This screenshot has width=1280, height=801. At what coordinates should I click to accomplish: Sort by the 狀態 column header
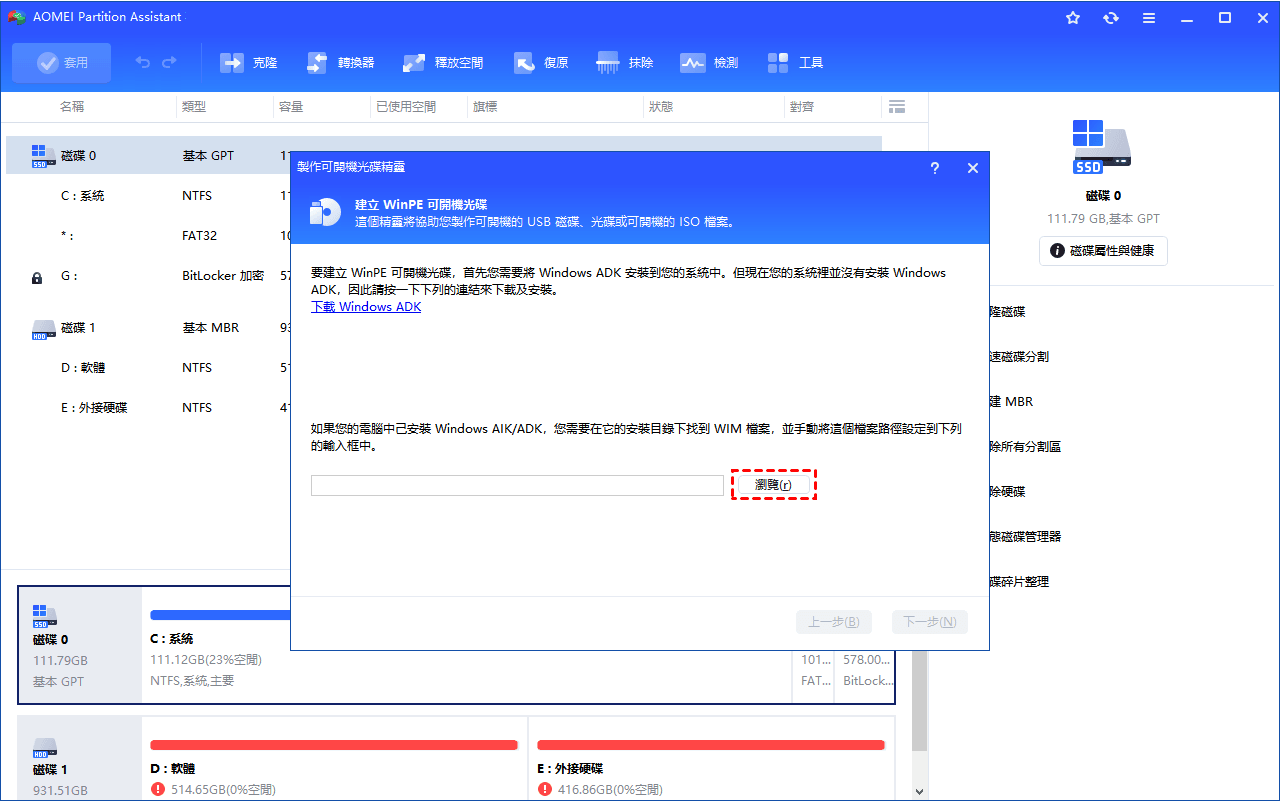(x=661, y=106)
